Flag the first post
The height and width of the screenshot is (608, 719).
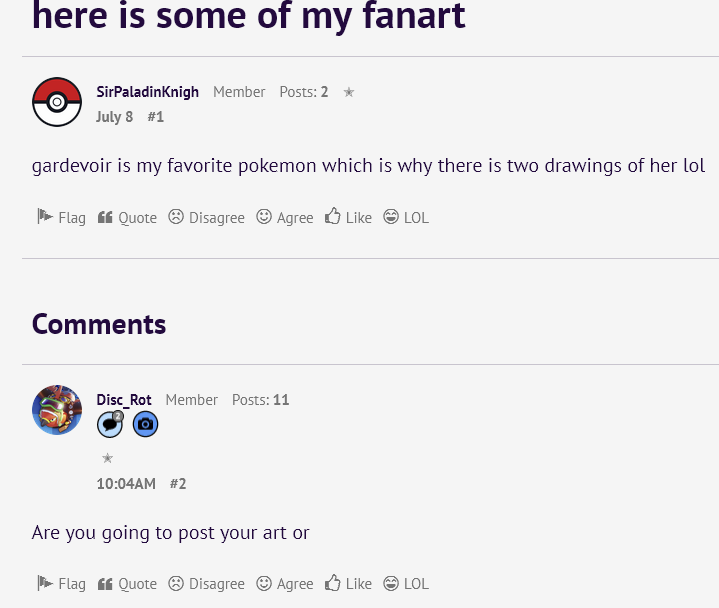[62, 217]
